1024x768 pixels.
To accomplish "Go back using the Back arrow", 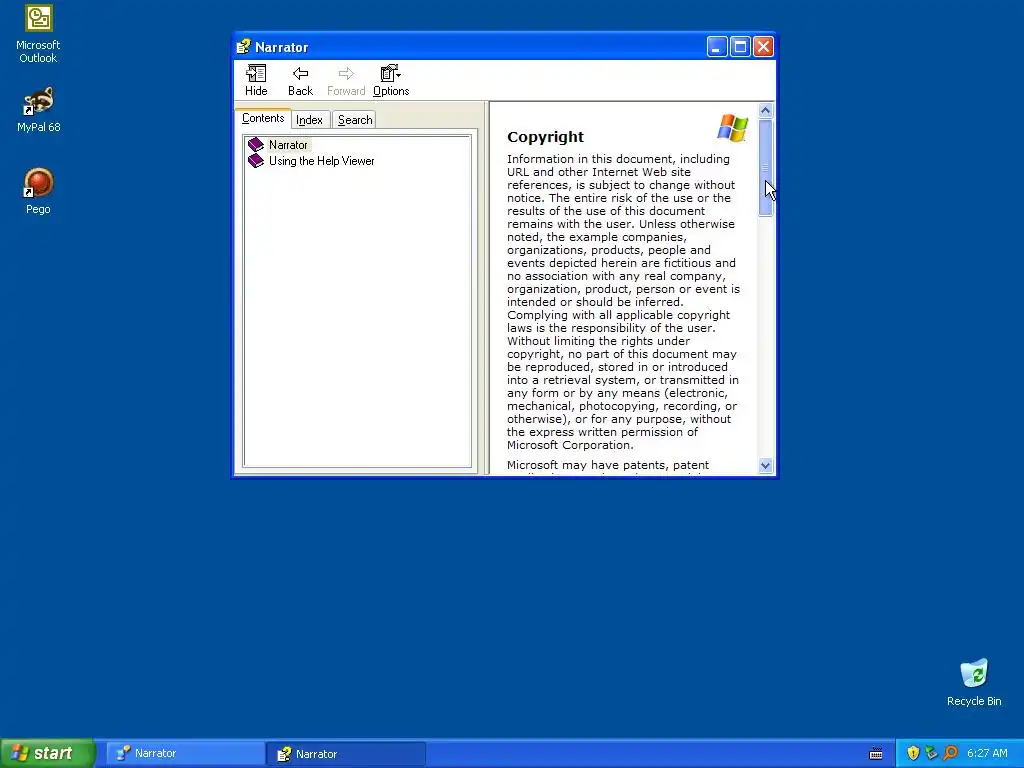I will click(x=300, y=81).
